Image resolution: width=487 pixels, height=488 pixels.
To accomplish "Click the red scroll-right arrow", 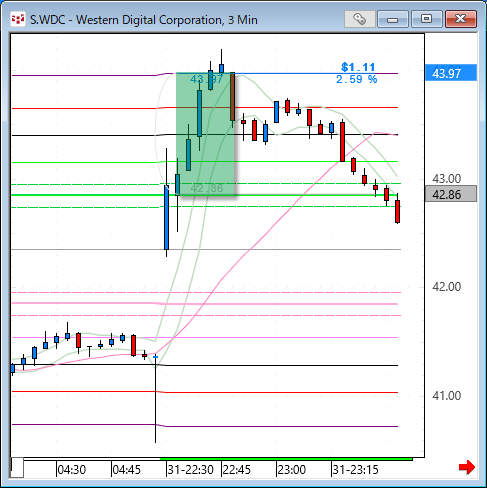I will coord(467,467).
